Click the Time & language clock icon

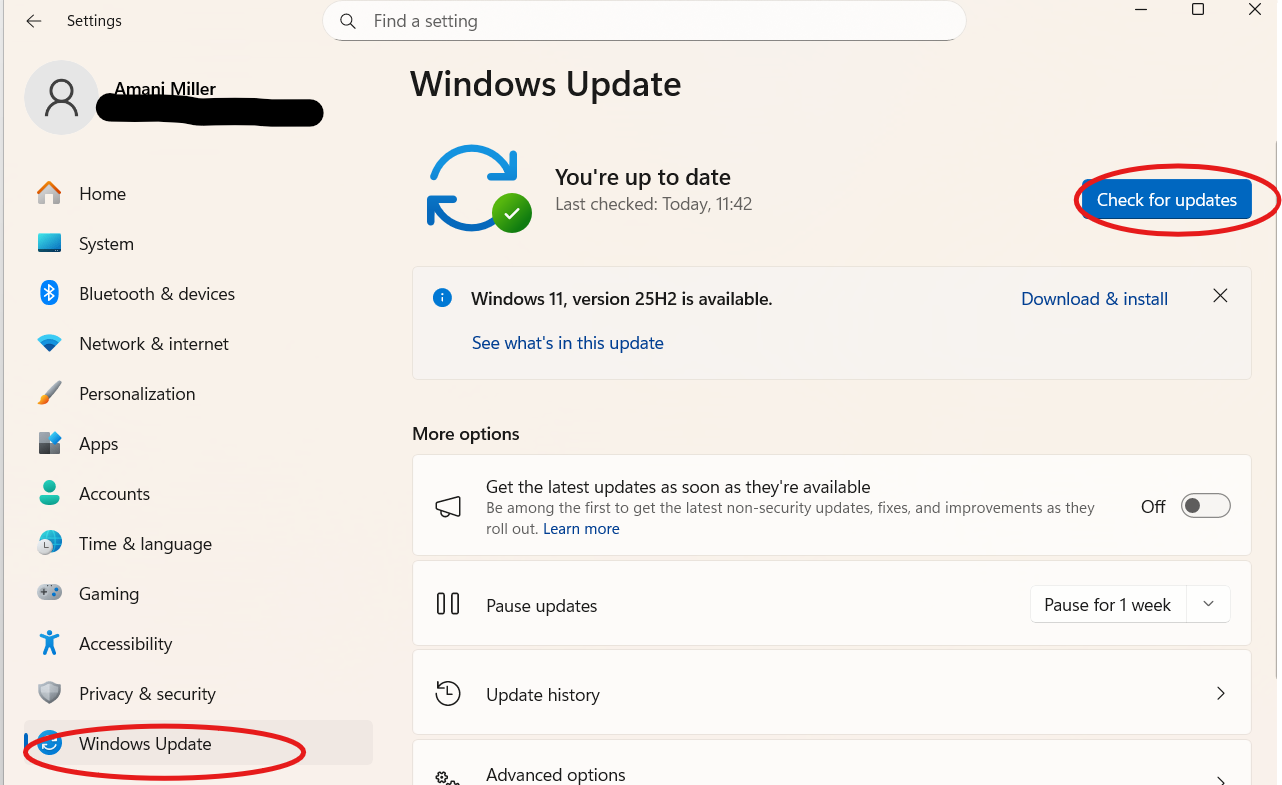(x=49, y=543)
